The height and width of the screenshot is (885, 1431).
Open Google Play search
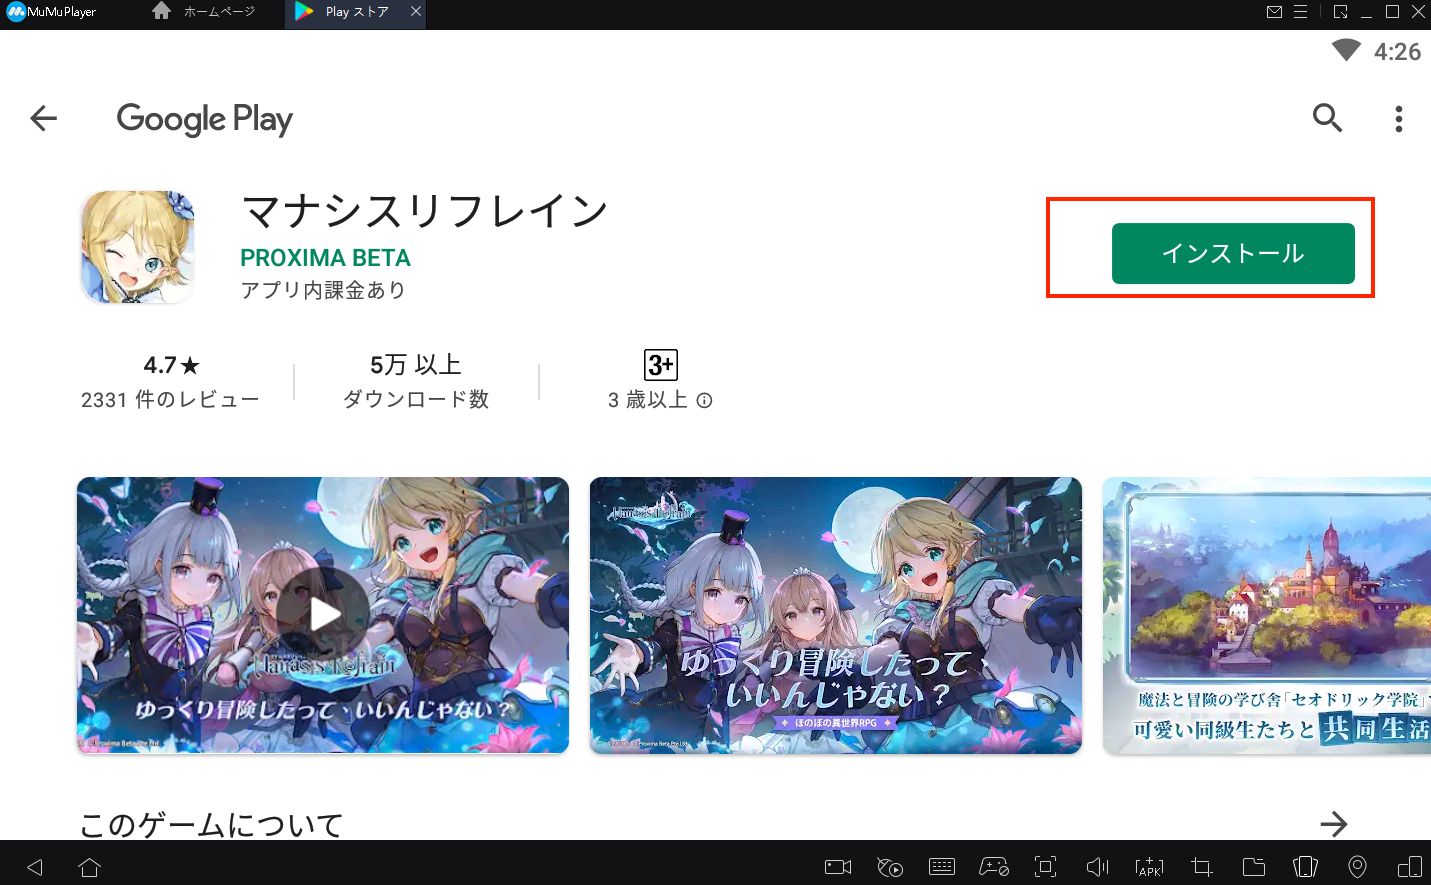click(x=1327, y=118)
